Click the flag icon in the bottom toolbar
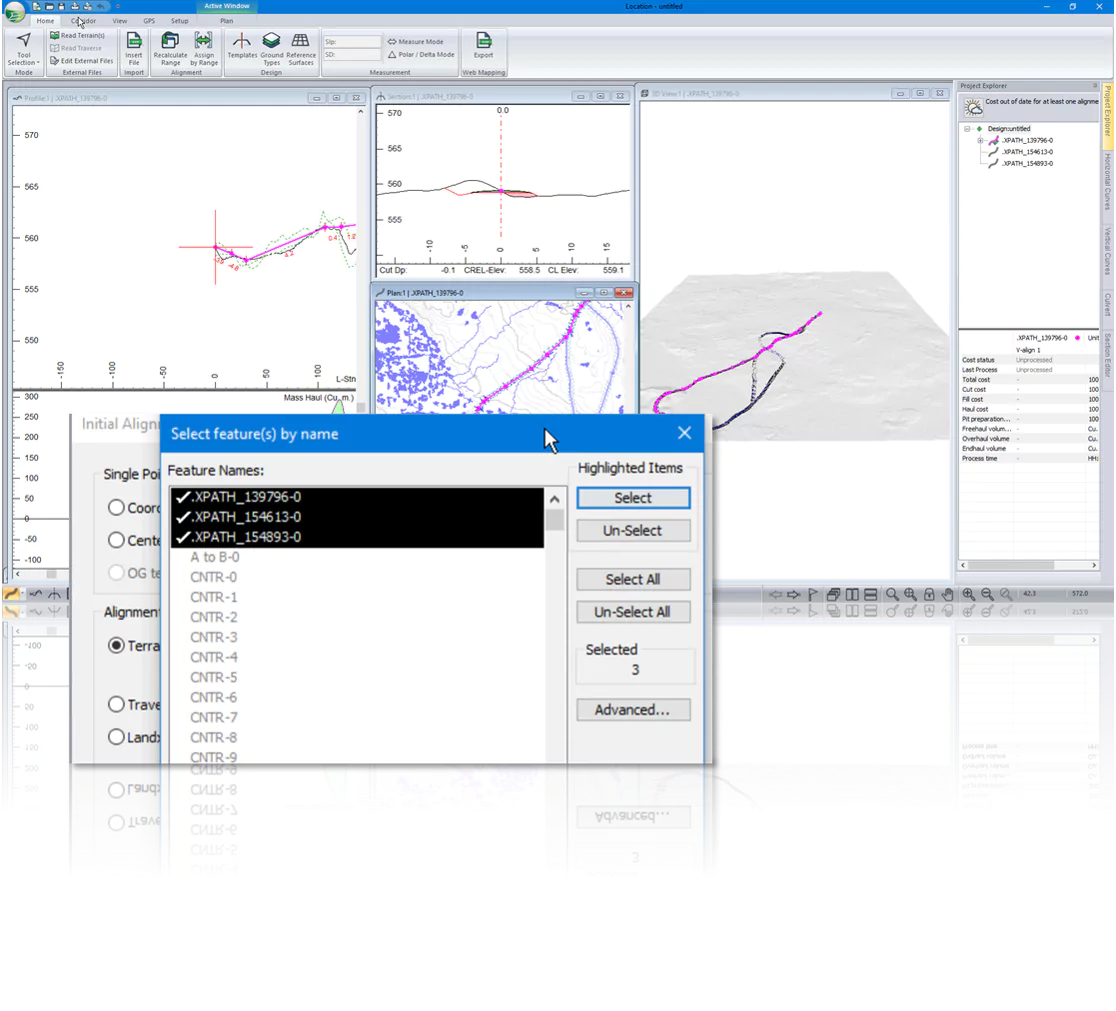This screenshot has width=1116, height=1011. pos(813,594)
